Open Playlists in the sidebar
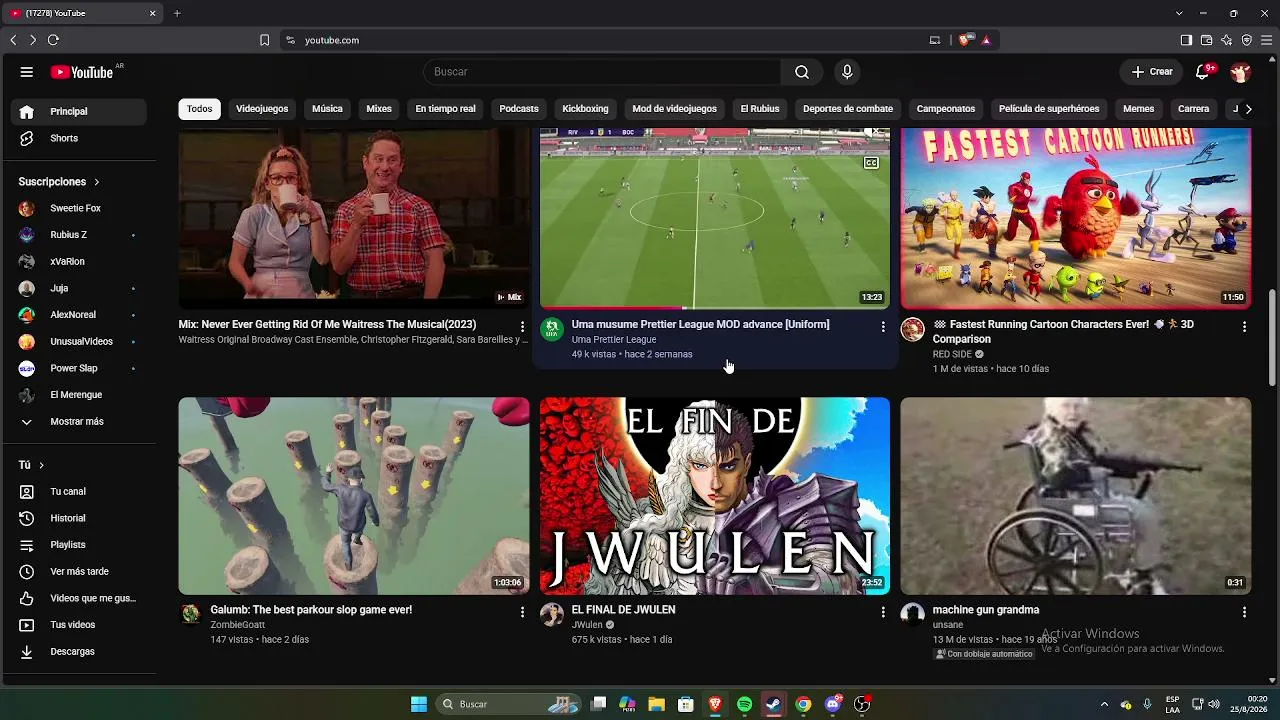The width and height of the screenshot is (1280, 720). (78, 545)
